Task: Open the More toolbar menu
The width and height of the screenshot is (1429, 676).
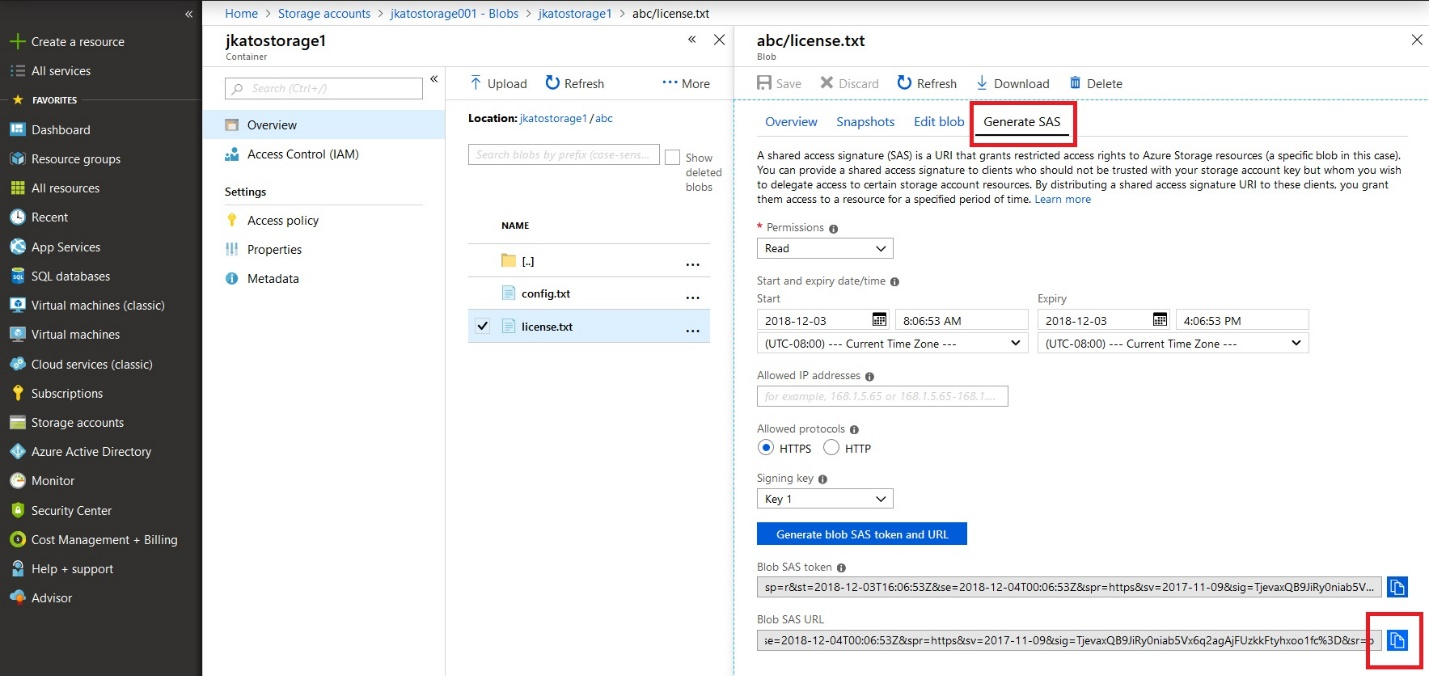Action: click(x=686, y=83)
